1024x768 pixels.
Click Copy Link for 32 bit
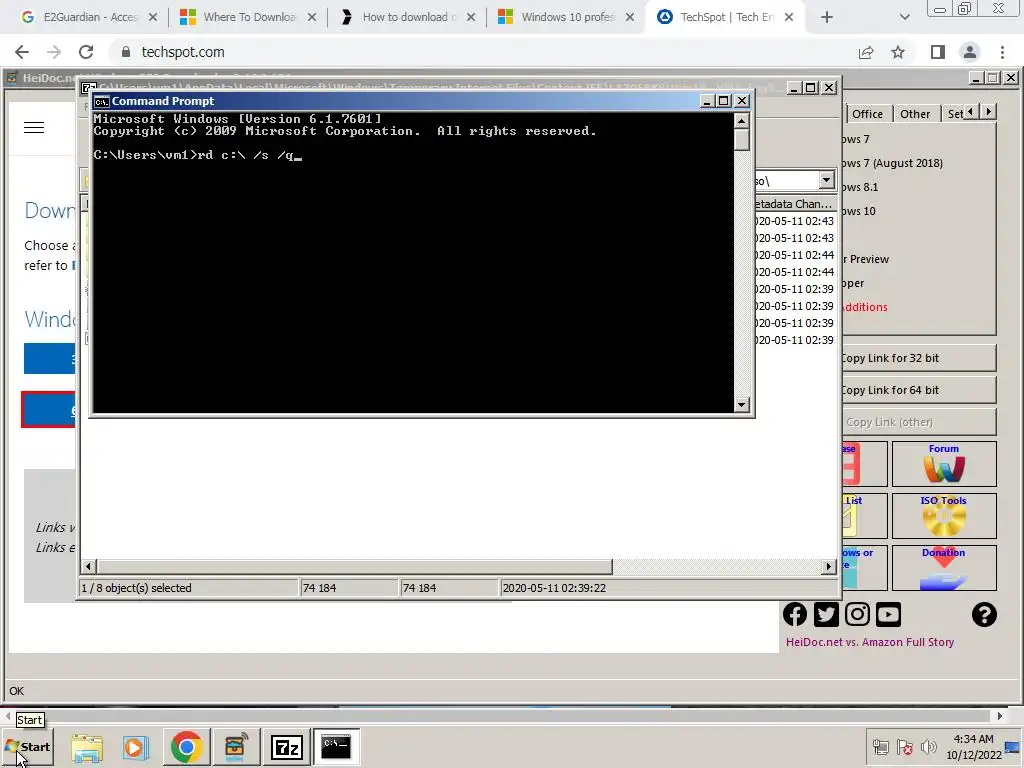point(918,358)
